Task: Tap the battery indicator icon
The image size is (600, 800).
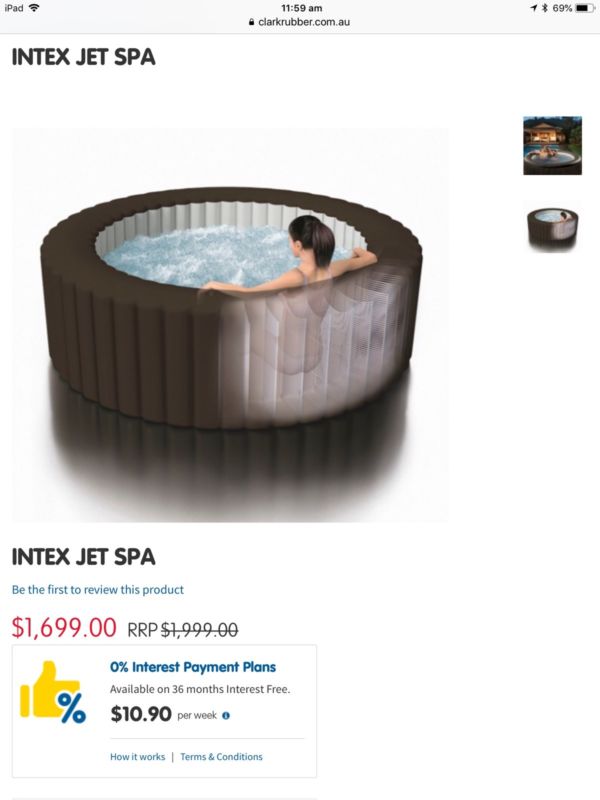Action: [584, 8]
